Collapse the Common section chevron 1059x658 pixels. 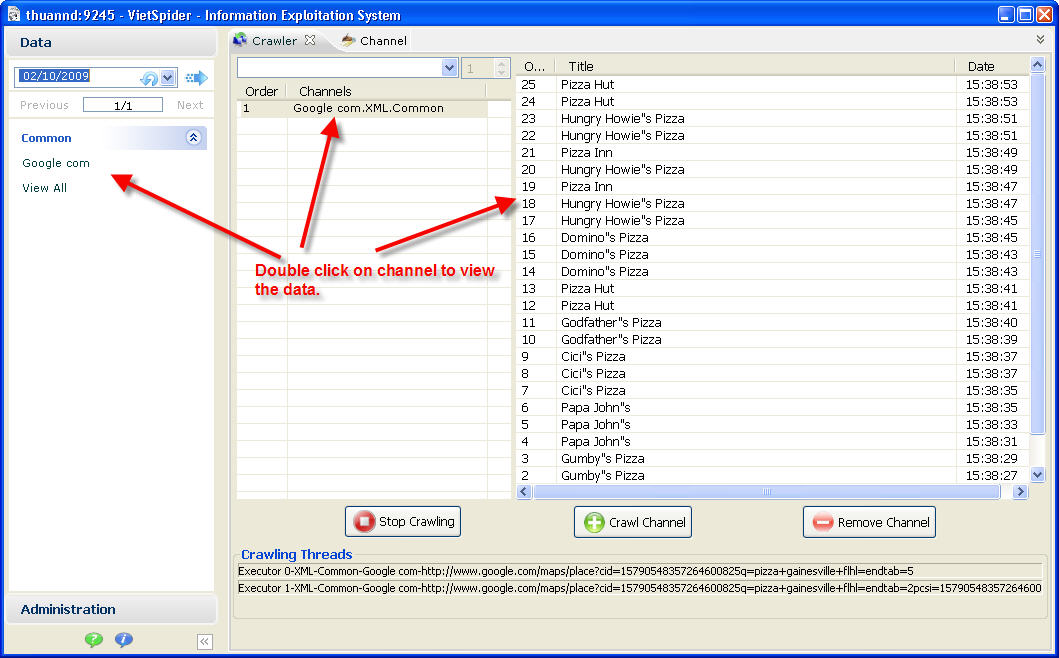click(193, 138)
